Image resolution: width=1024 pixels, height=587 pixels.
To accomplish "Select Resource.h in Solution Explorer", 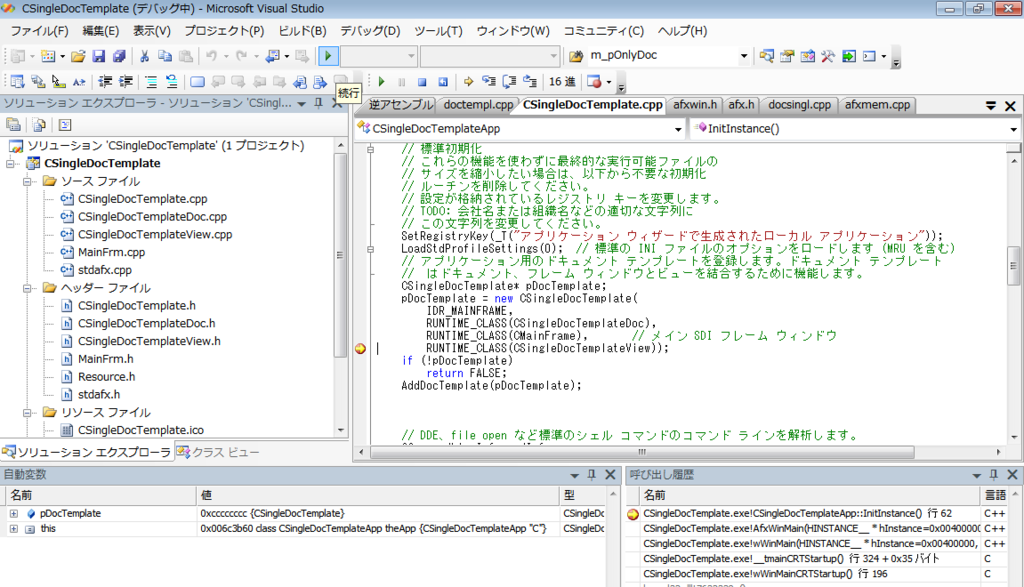I will pyautogui.click(x=106, y=377).
